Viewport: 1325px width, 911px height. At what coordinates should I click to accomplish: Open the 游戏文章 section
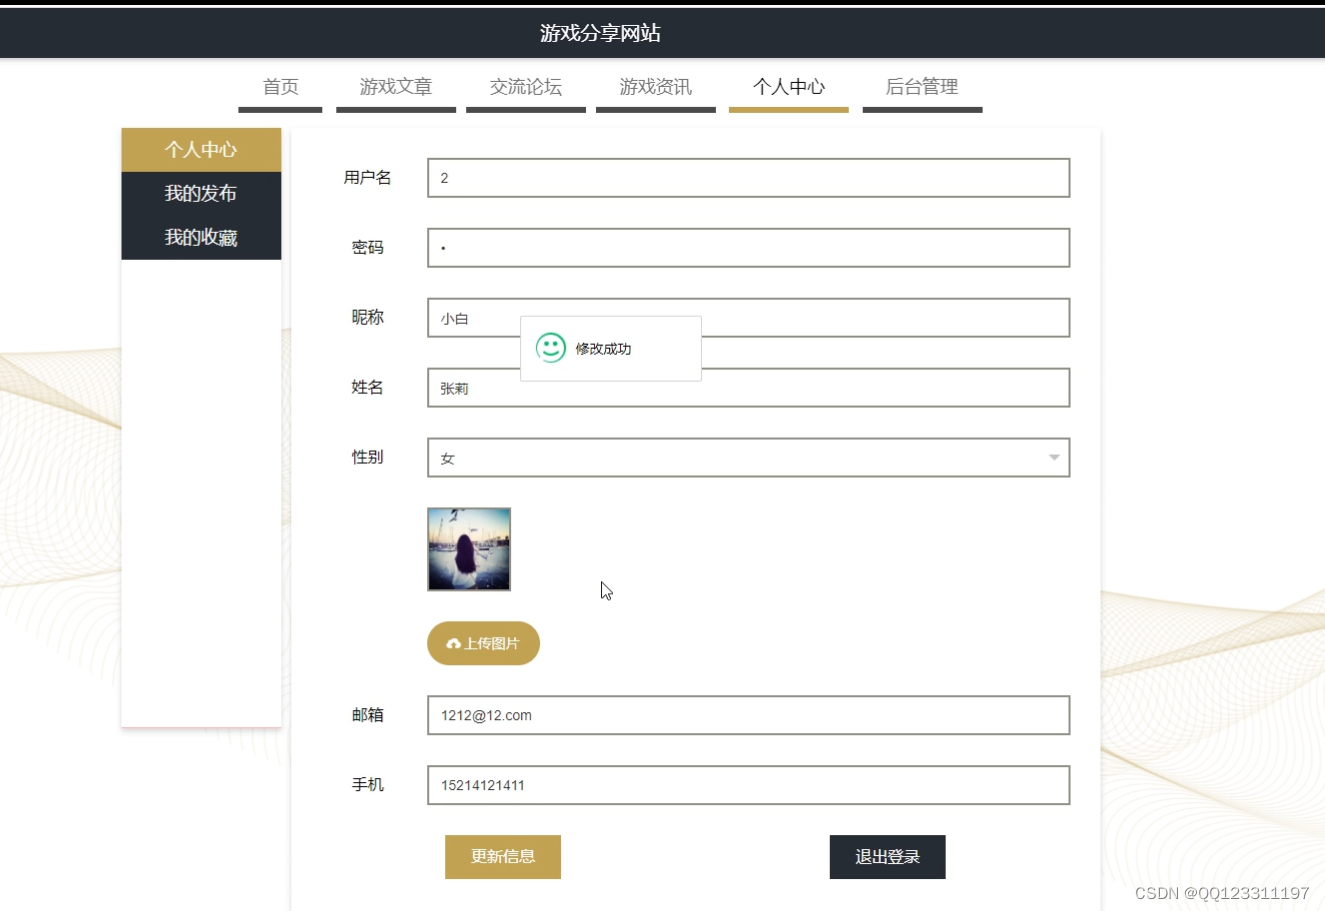395,86
